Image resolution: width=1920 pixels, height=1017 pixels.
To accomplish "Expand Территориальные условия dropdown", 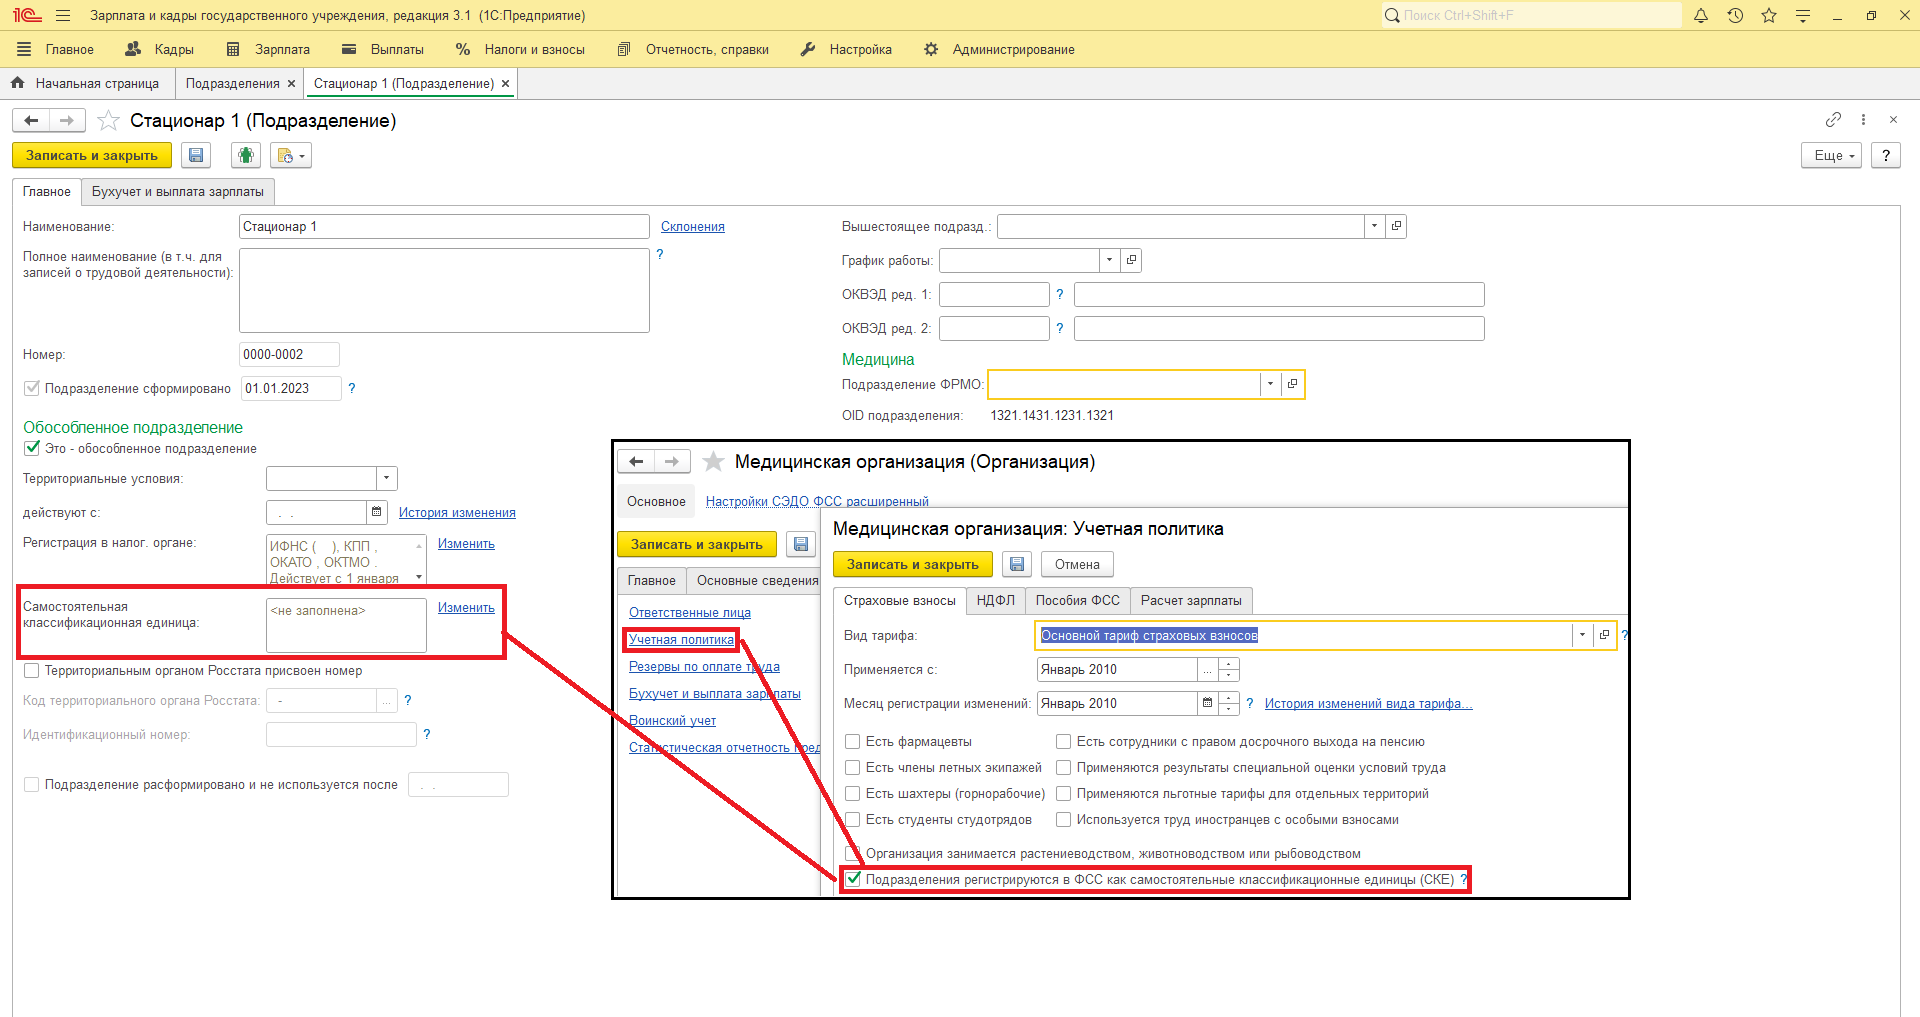I will (x=387, y=478).
